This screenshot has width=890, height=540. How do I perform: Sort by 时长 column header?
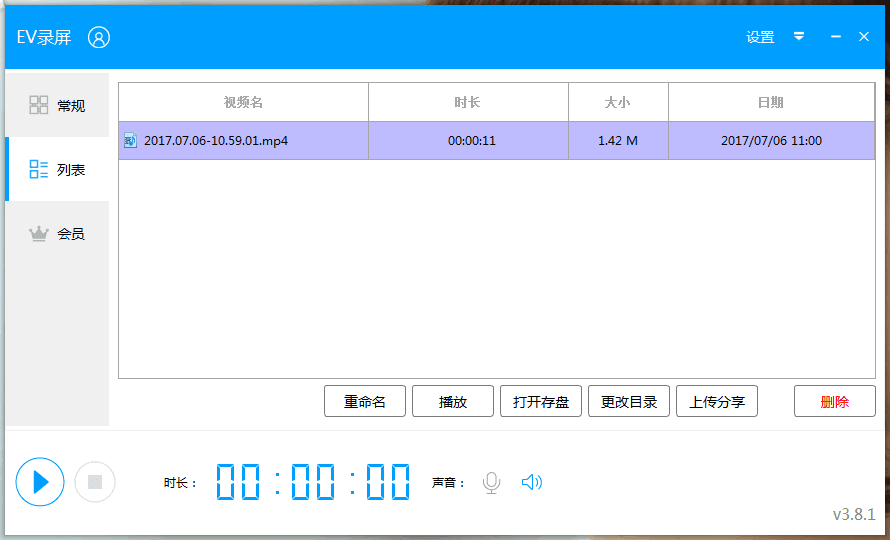pos(467,102)
